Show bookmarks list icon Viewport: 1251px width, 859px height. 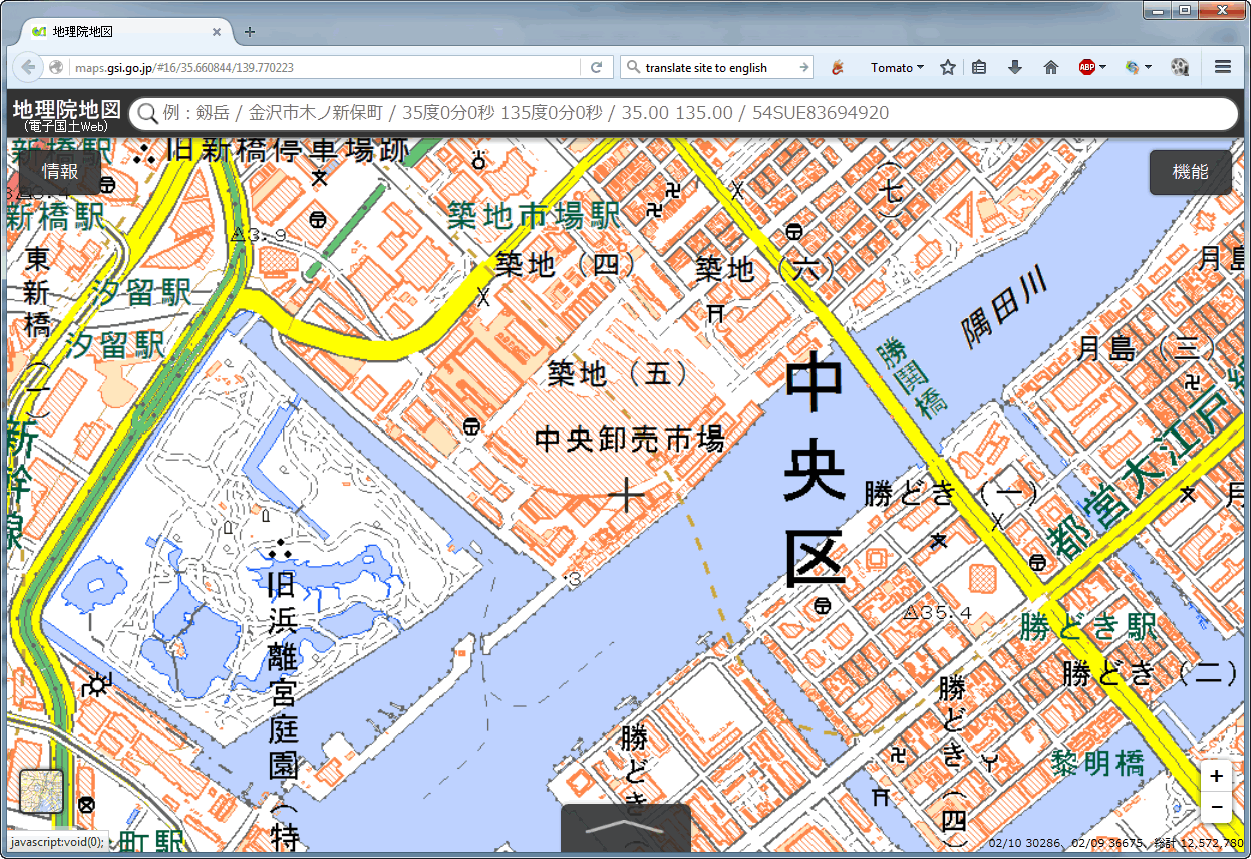[x=979, y=67]
